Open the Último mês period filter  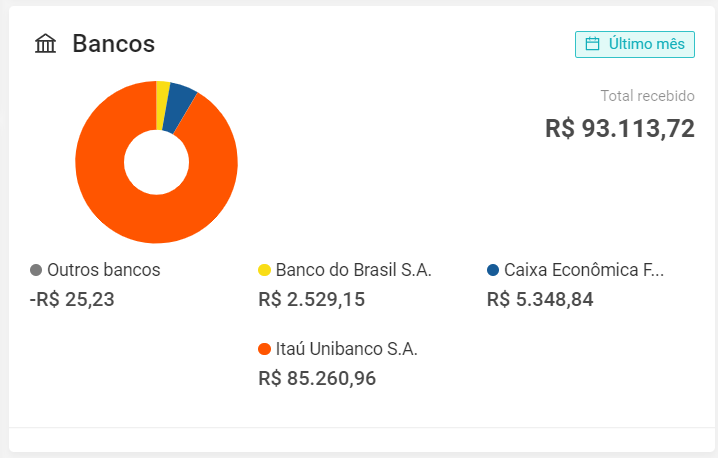635,44
